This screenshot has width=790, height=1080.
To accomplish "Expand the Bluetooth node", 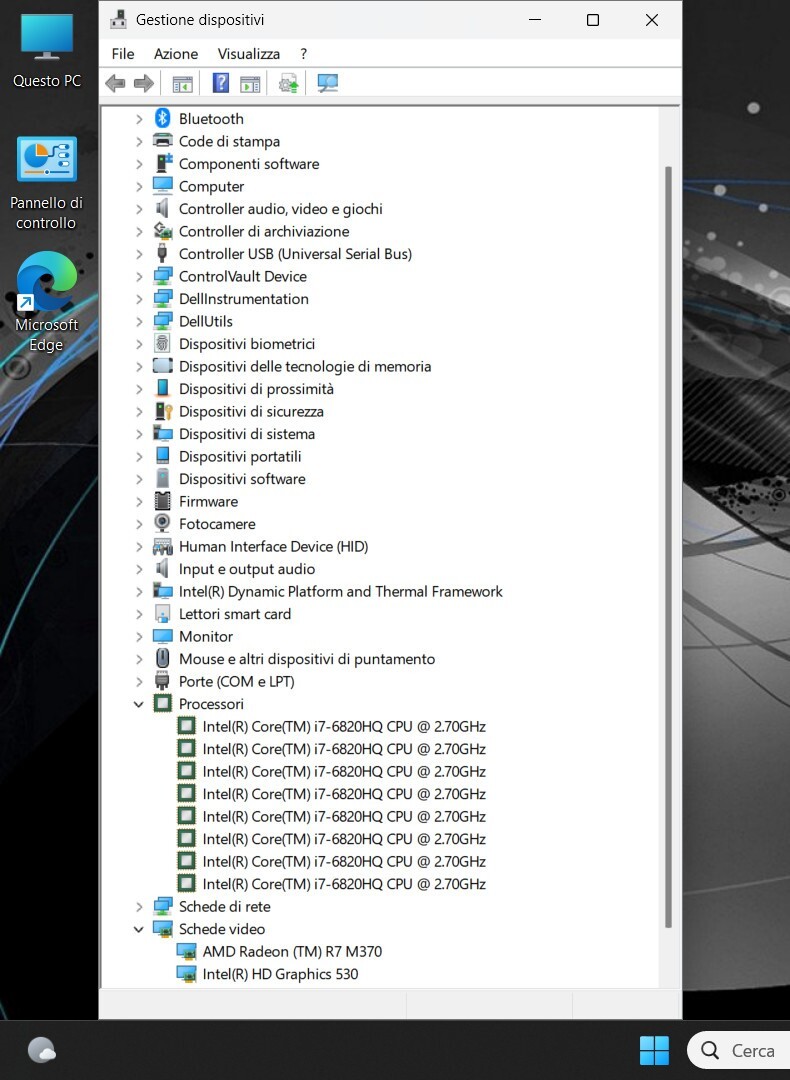I will click(139, 119).
